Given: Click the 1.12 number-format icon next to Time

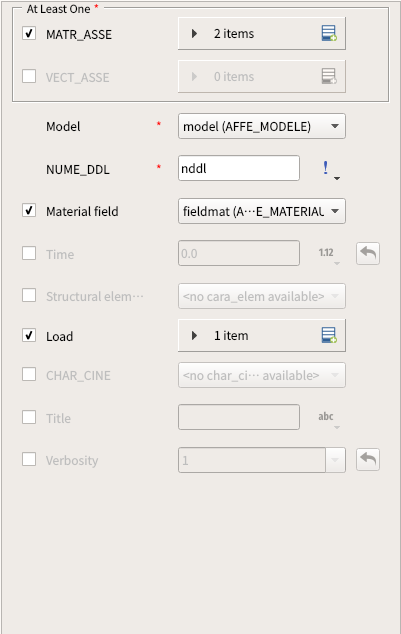Looking at the screenshot, I should click(326, 253).
